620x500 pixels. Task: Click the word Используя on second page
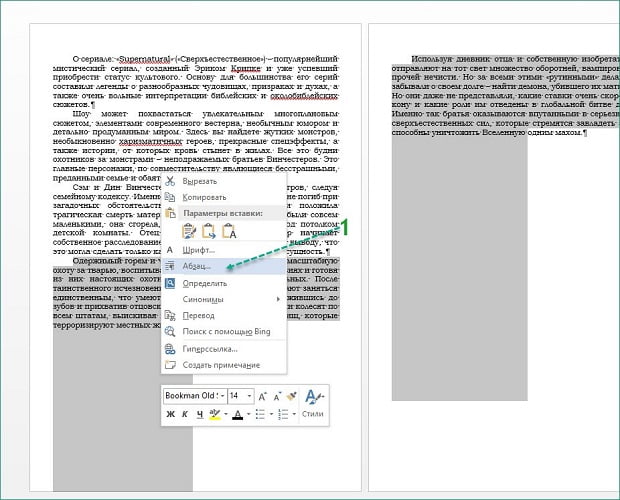(x=432, y=59)
